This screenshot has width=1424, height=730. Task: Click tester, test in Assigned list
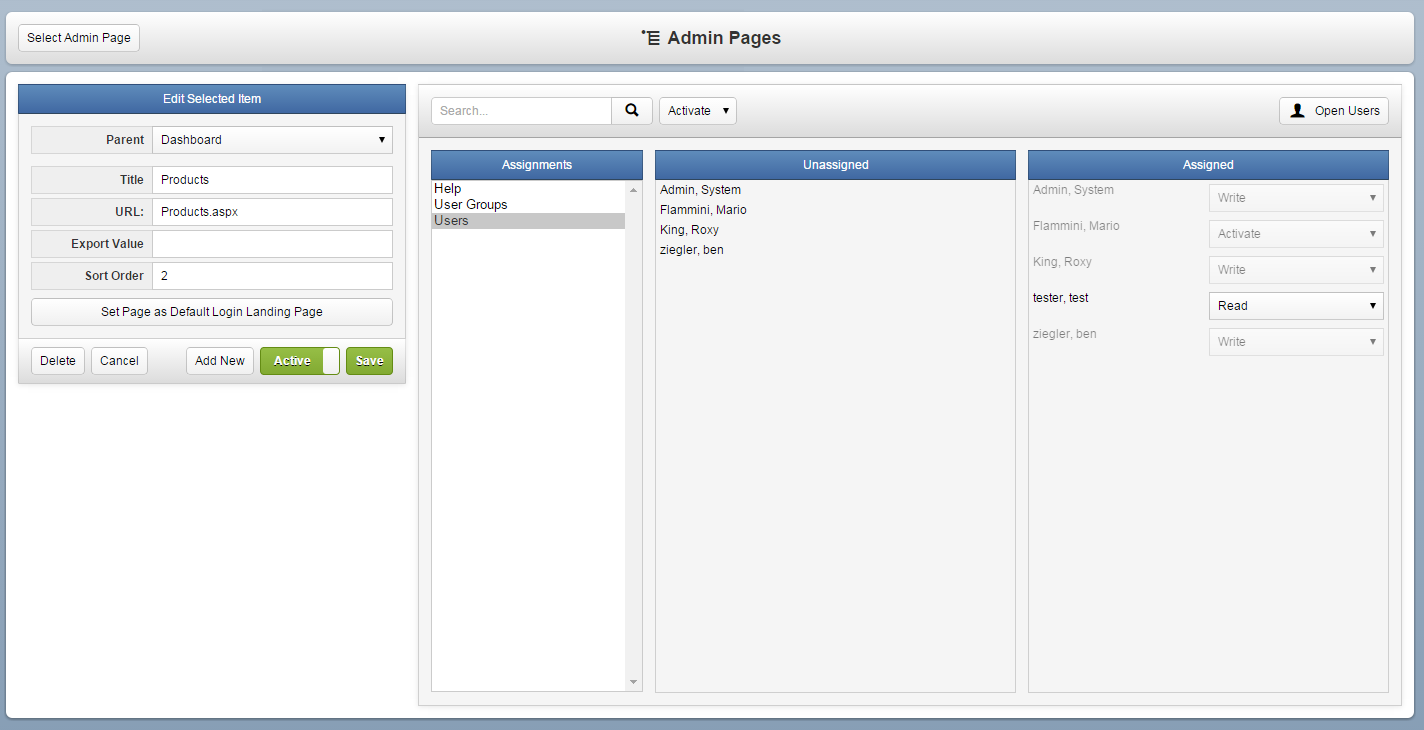coord(1061,298)
